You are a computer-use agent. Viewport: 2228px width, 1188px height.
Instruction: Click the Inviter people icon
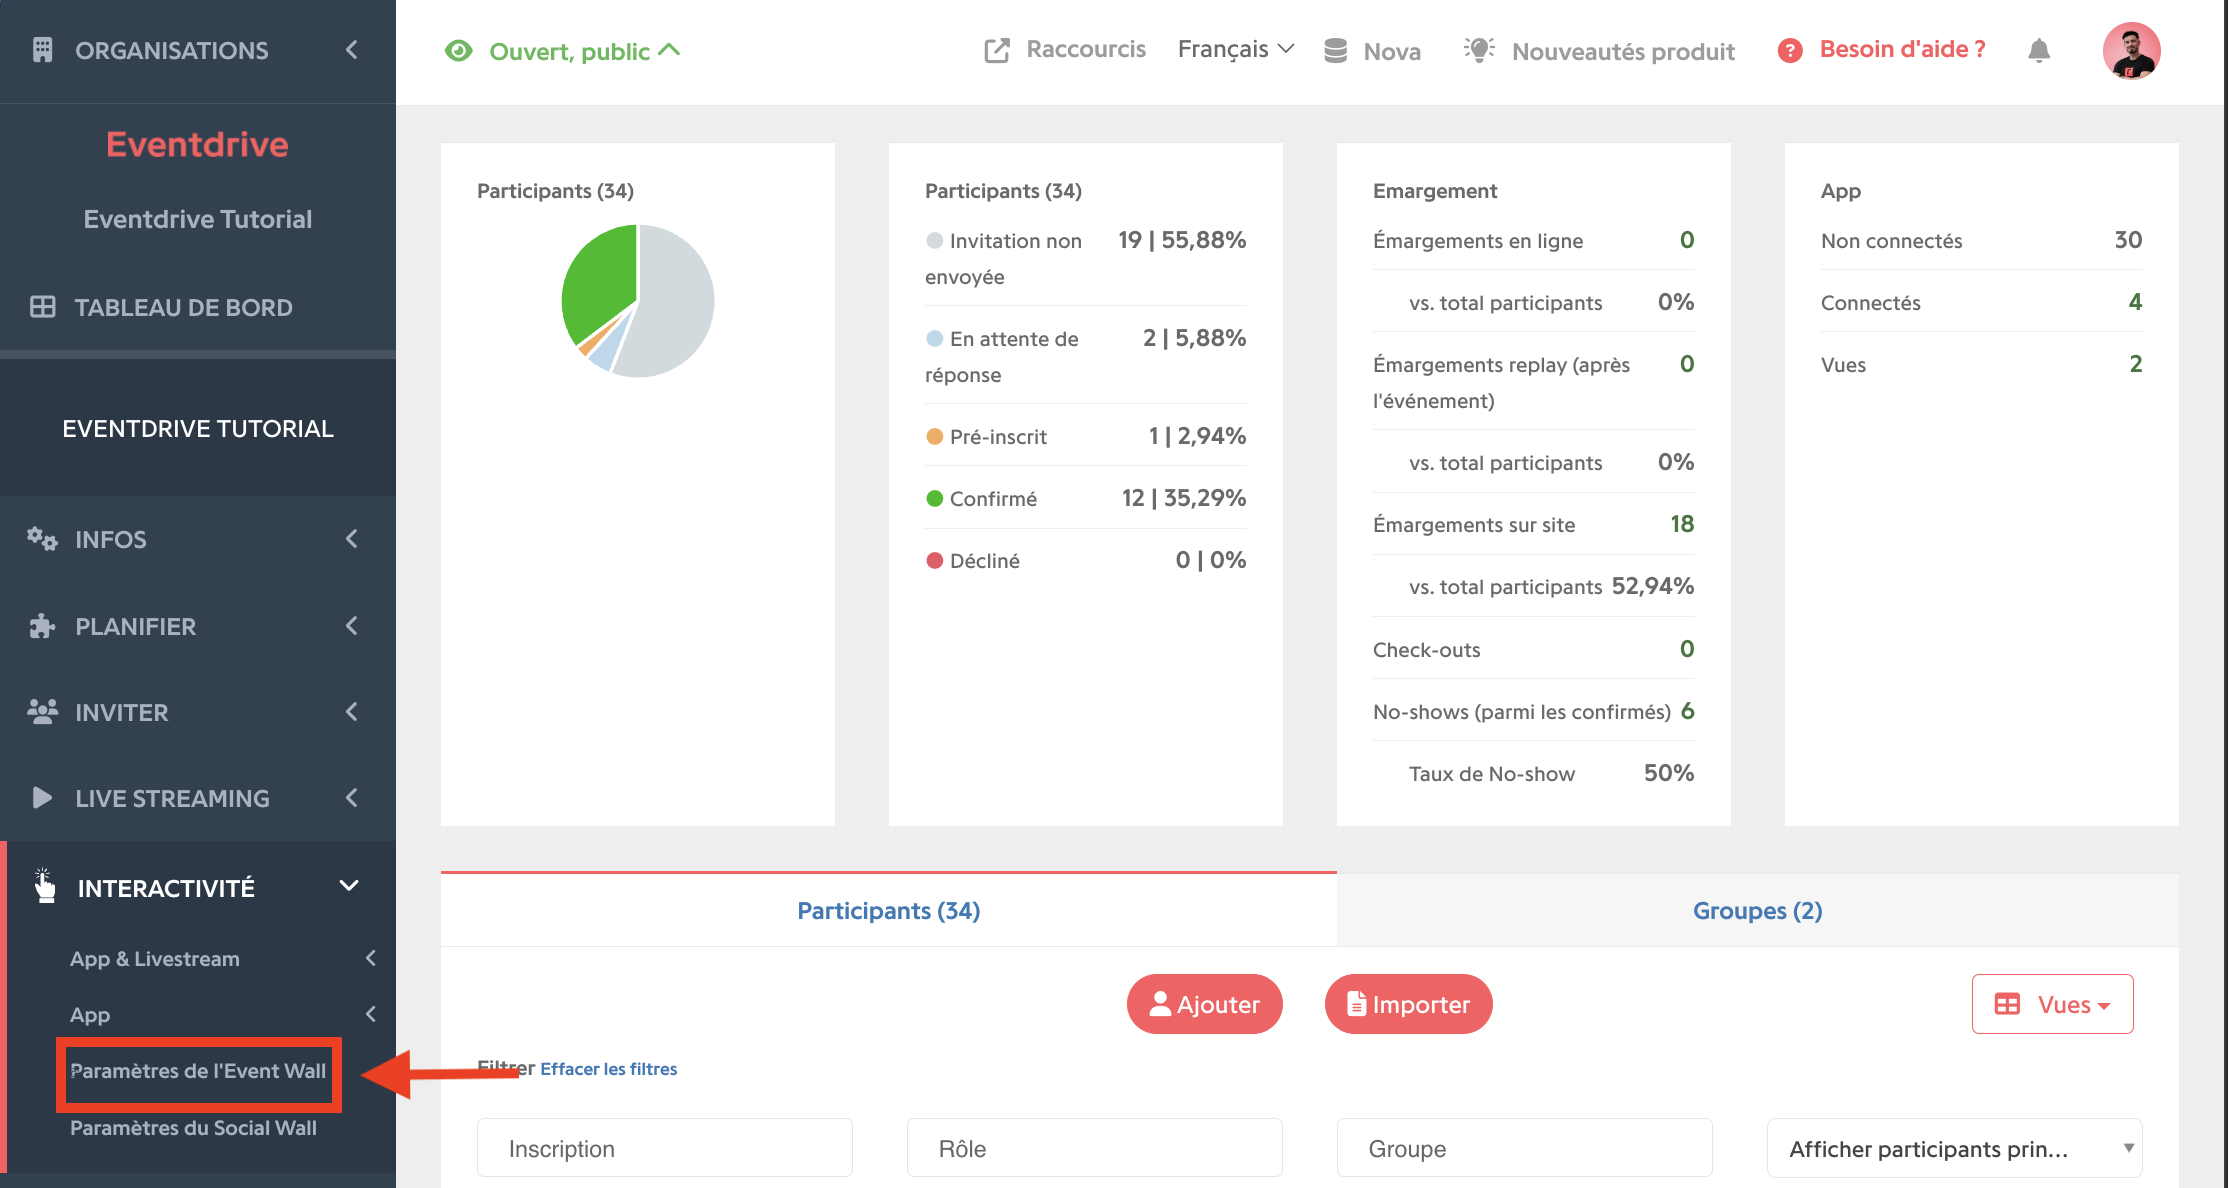click(42, 712)
